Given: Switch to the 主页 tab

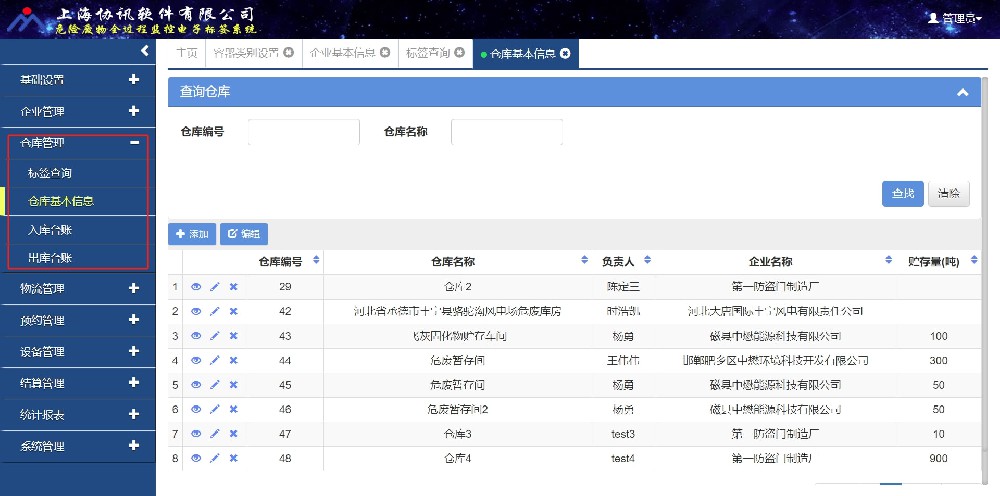Looking at the screenshot, I should 186,53.
